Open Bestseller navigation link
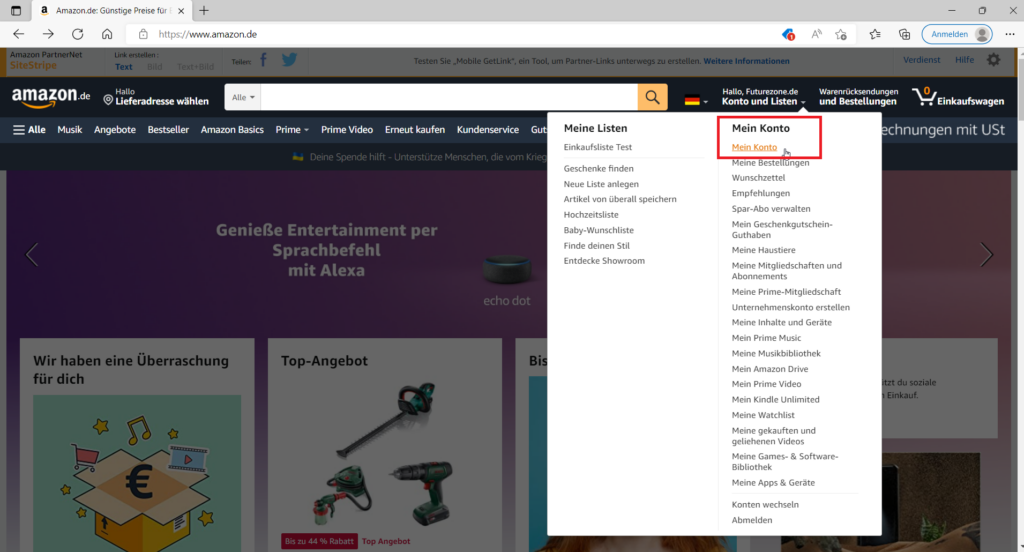The height and width of the screenshot is (552, 1024). coord(168,129)
